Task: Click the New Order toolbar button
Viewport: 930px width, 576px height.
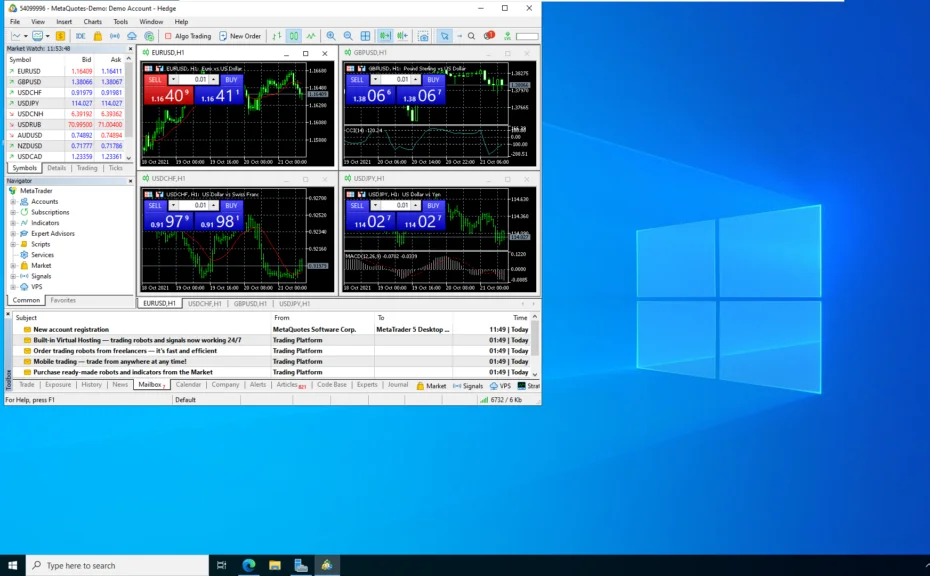Action: point(240,36)
